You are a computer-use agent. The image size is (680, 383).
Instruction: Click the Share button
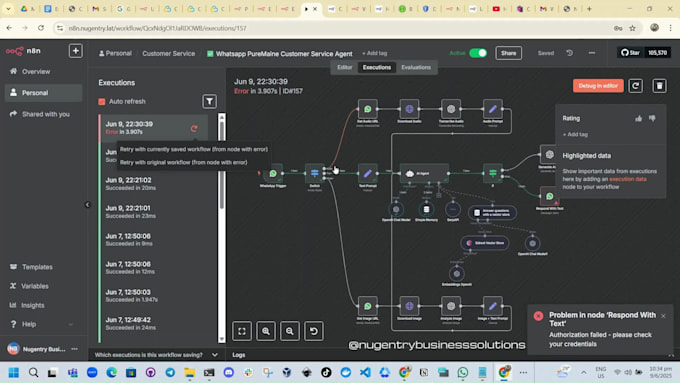tap(508, 53)
